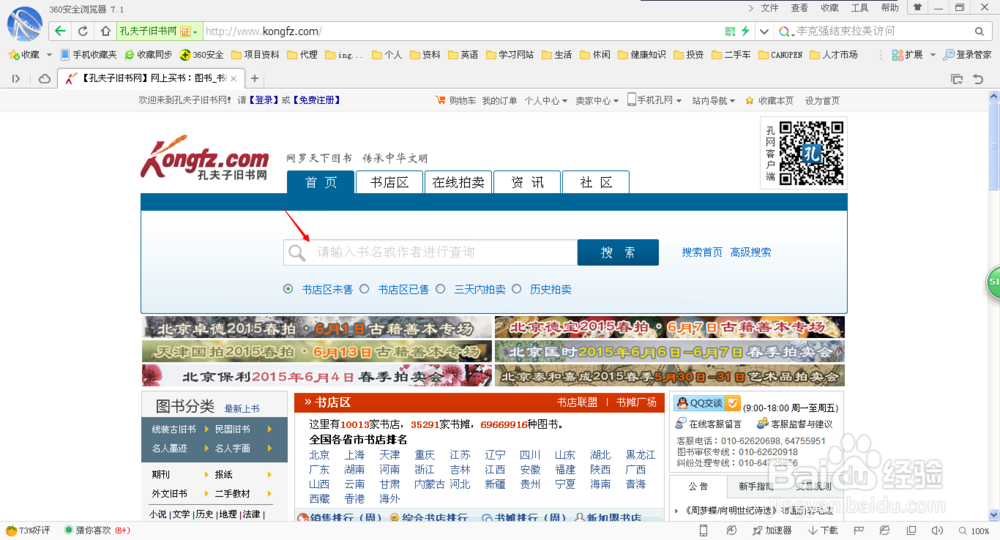Open the 北京 bookstore ranking link
This screenshot has height=540, width=1000.
(x=319, y=455)
